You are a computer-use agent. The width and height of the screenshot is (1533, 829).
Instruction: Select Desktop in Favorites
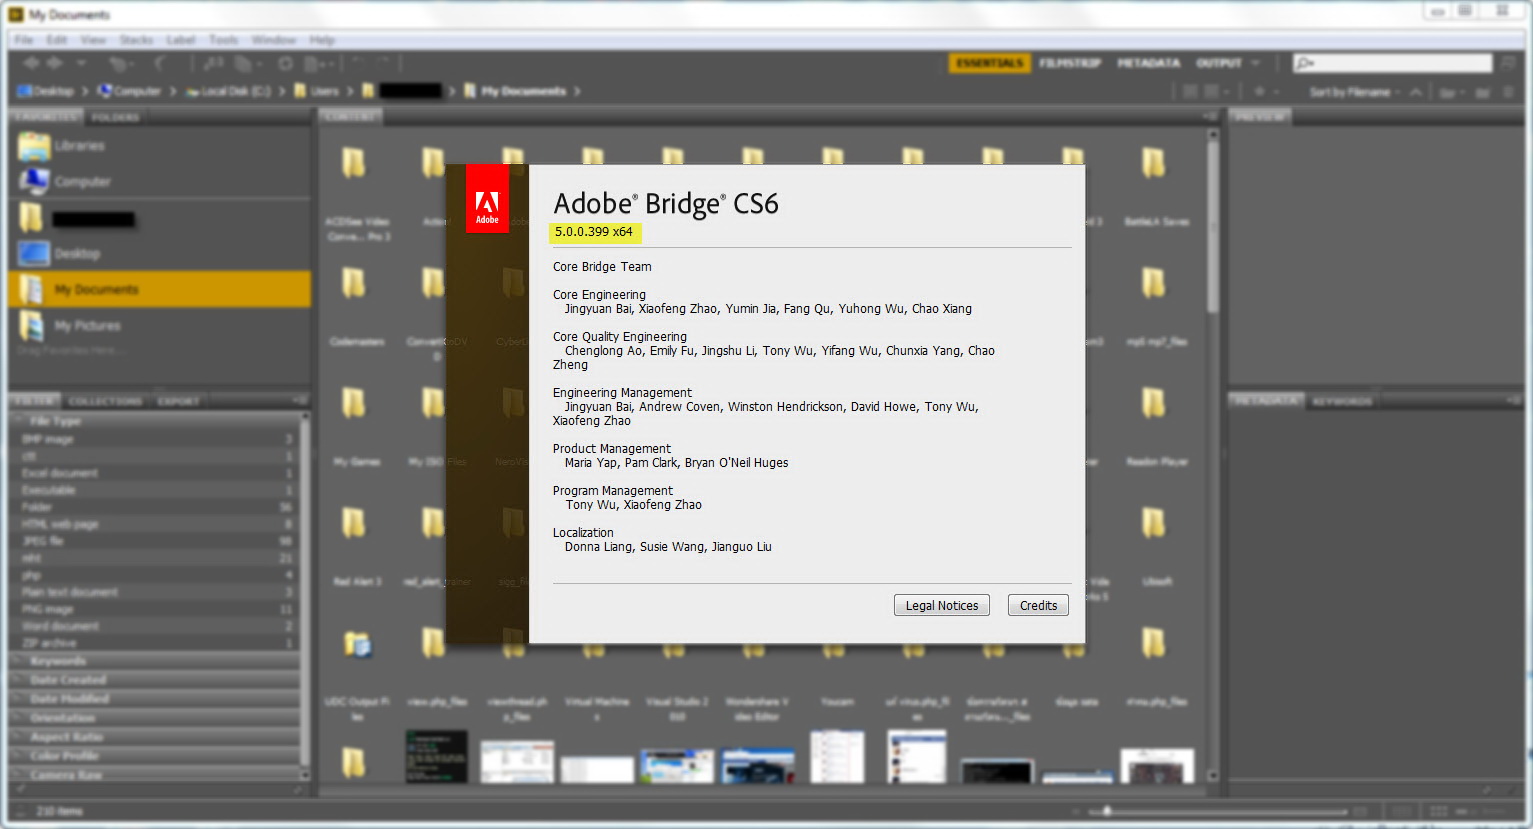point(160,253)
